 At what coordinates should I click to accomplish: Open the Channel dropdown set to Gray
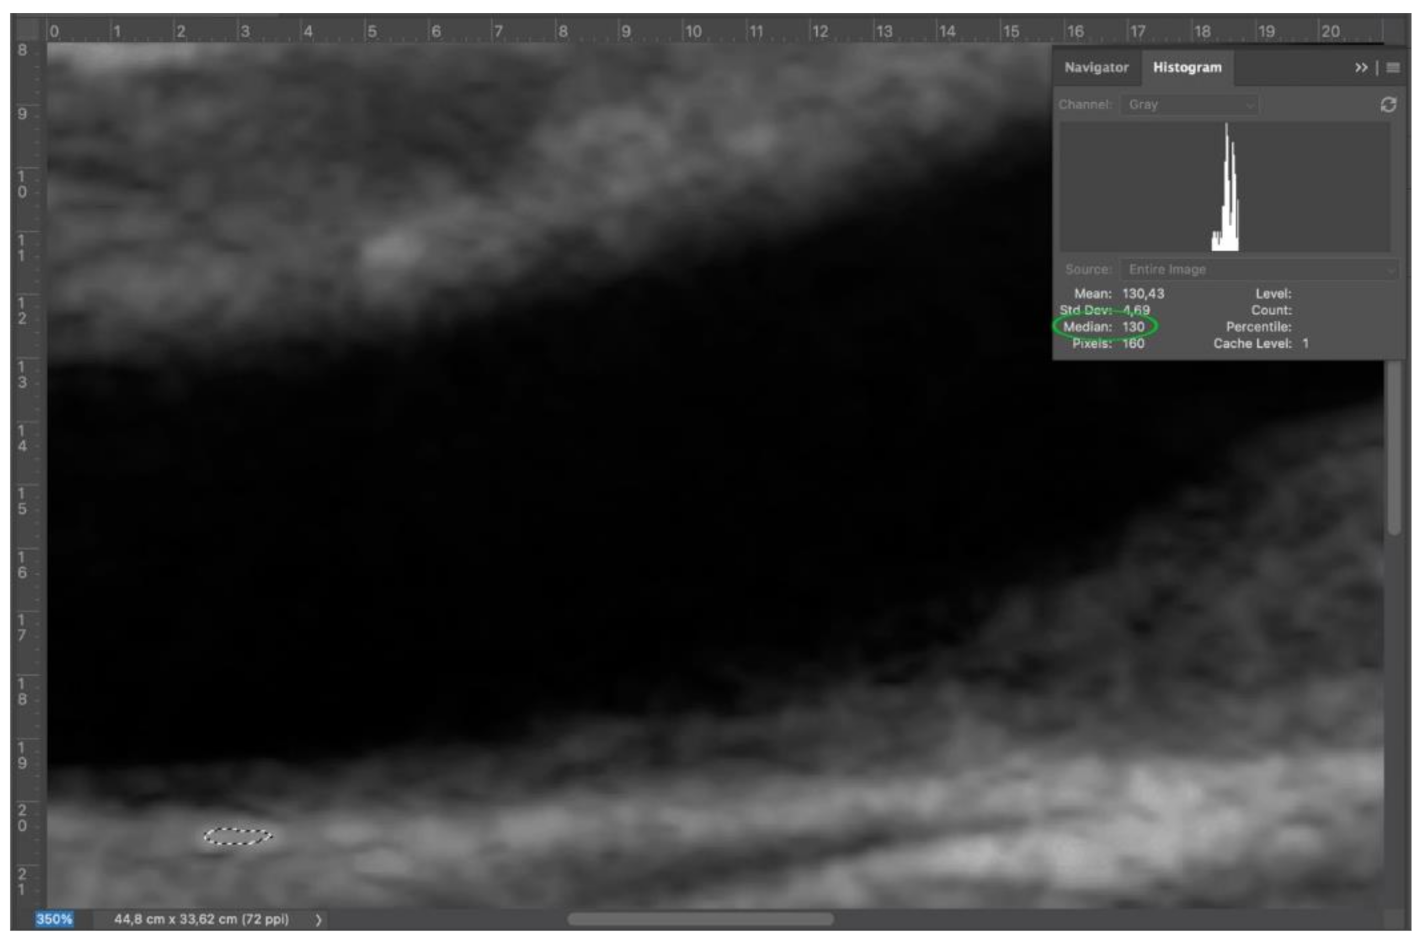1190,102
